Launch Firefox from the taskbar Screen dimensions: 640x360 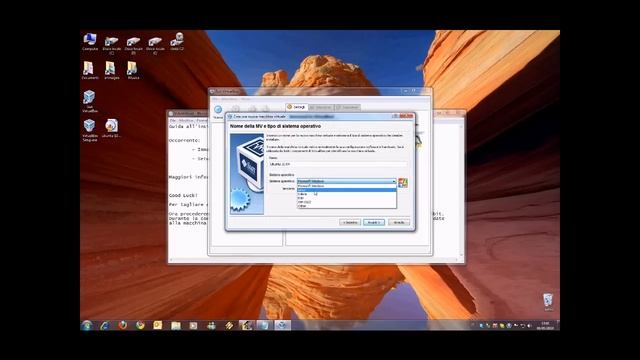tap(122, 325)
